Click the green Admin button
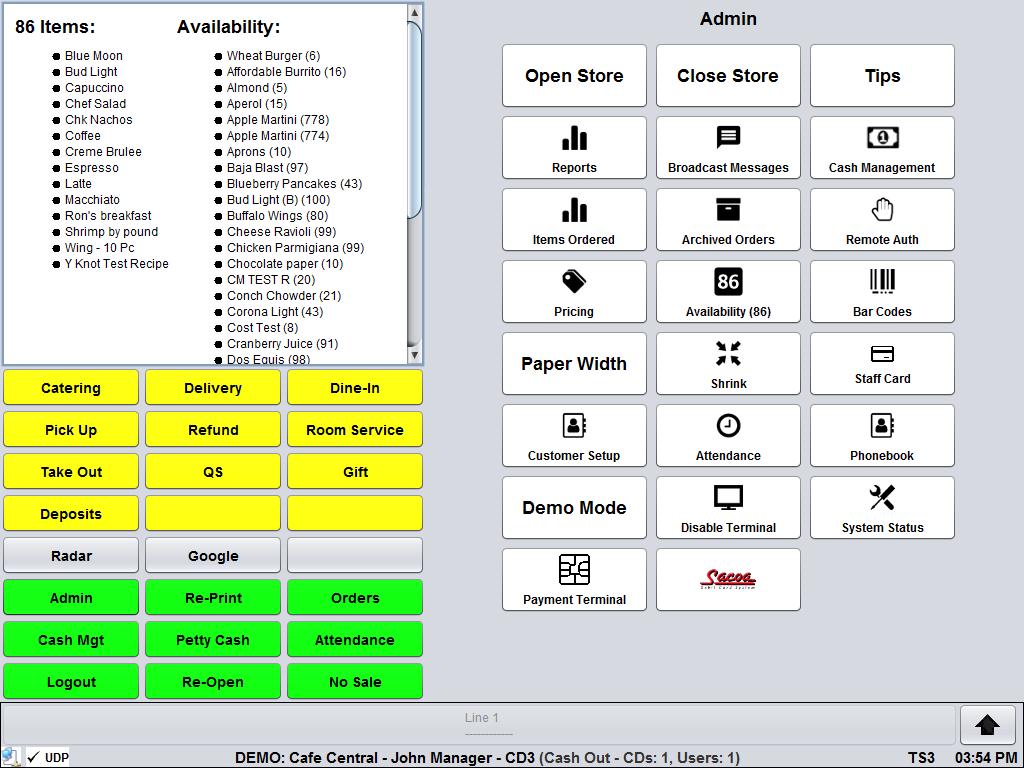This screenshot has height=768, width=1024. pyautogui.click(x=71, y=598)
